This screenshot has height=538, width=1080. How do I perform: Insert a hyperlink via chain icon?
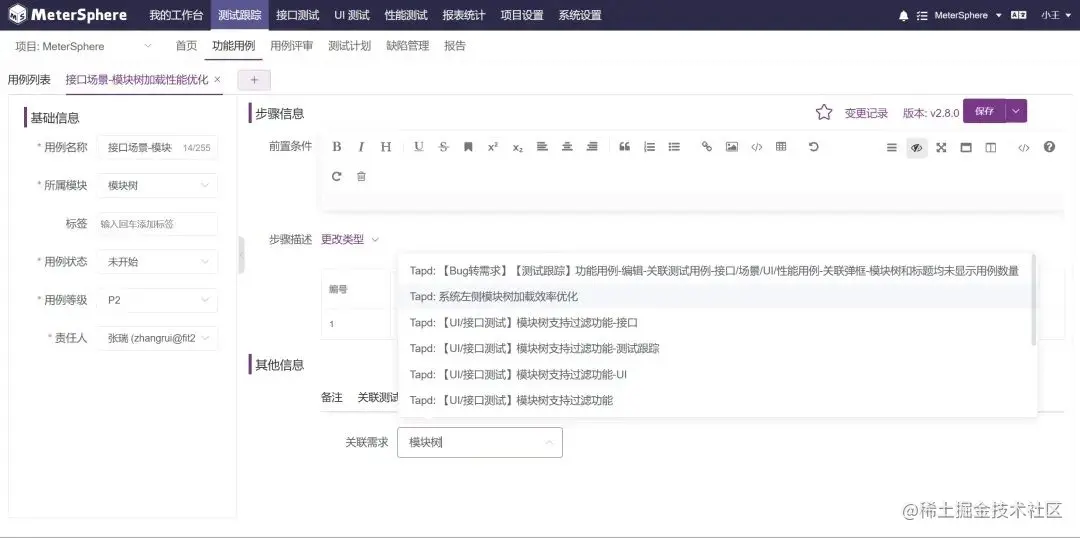click(x=707, y=147)
